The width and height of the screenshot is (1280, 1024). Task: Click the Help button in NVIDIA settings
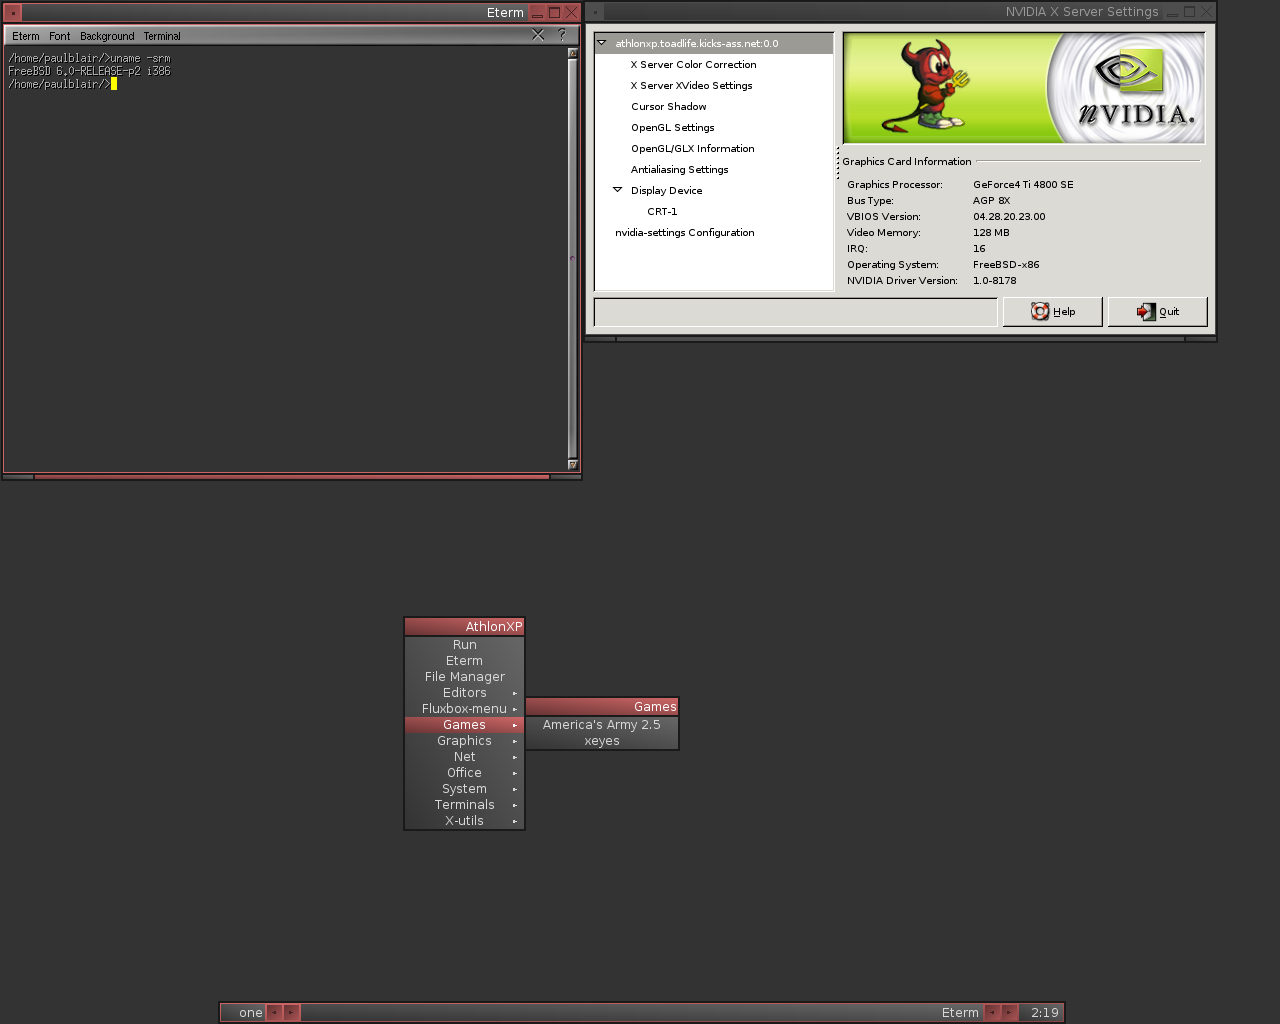(1052, 312)
